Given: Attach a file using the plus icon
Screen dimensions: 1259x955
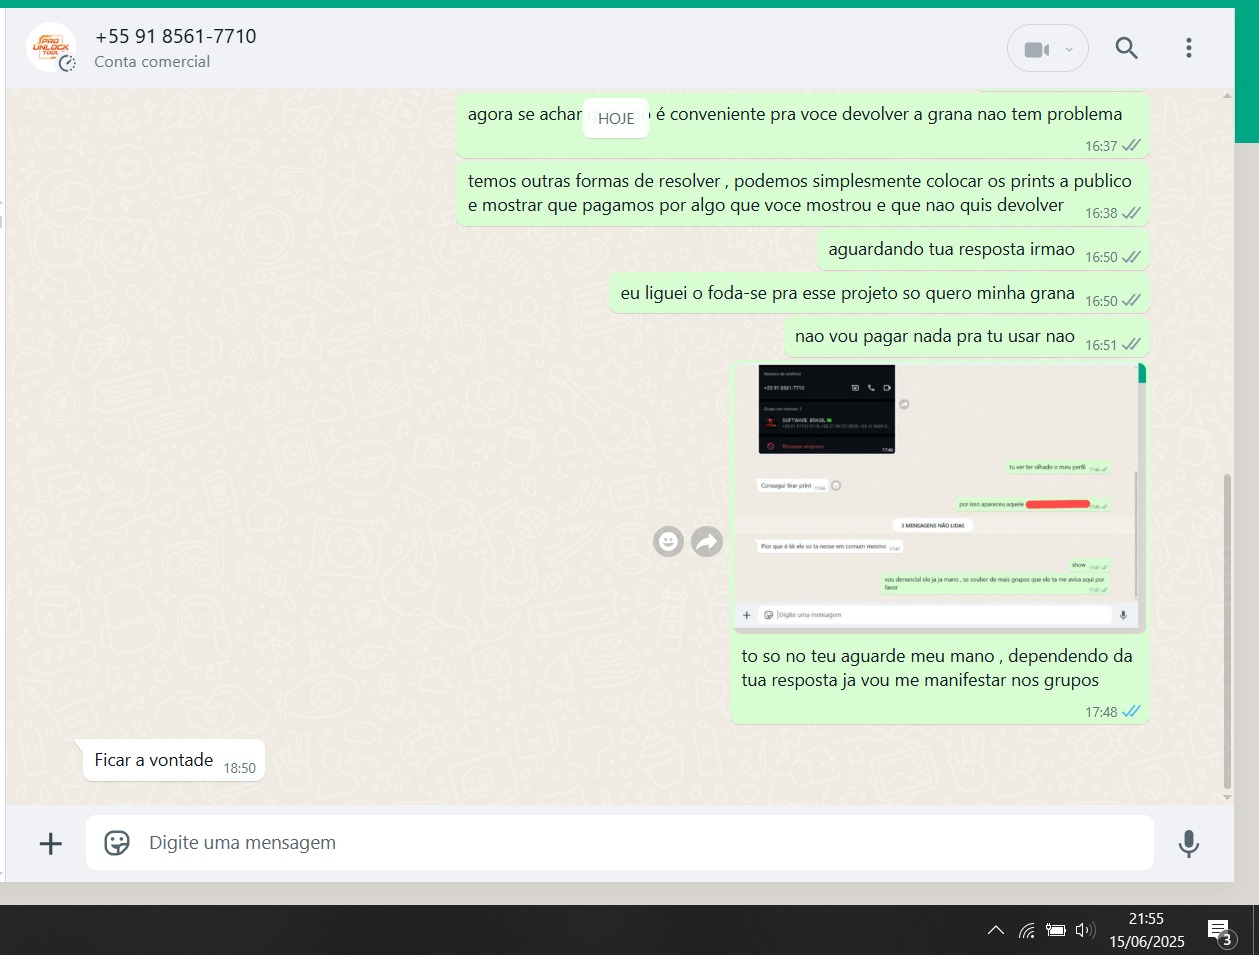Looking at the screenshot, I should pyautogui.click(x=49, y=843).
